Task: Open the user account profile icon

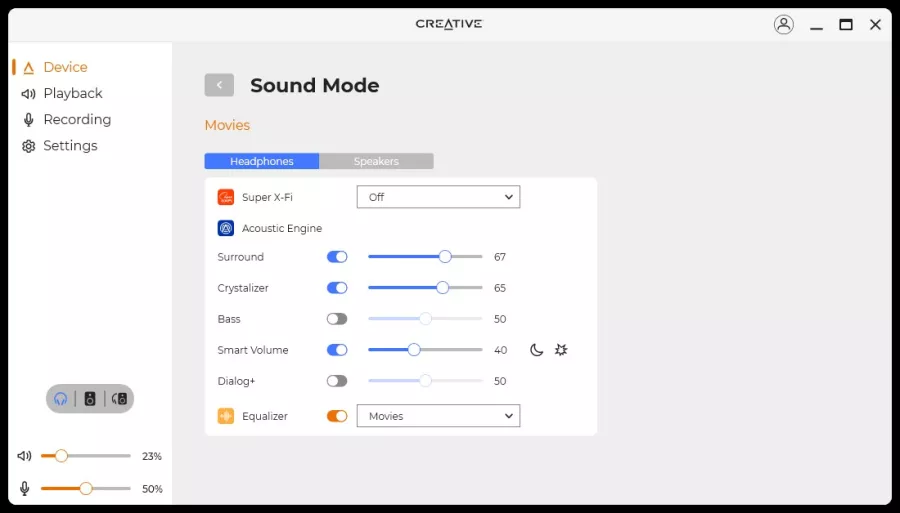Action: click(x=783, y=24)
